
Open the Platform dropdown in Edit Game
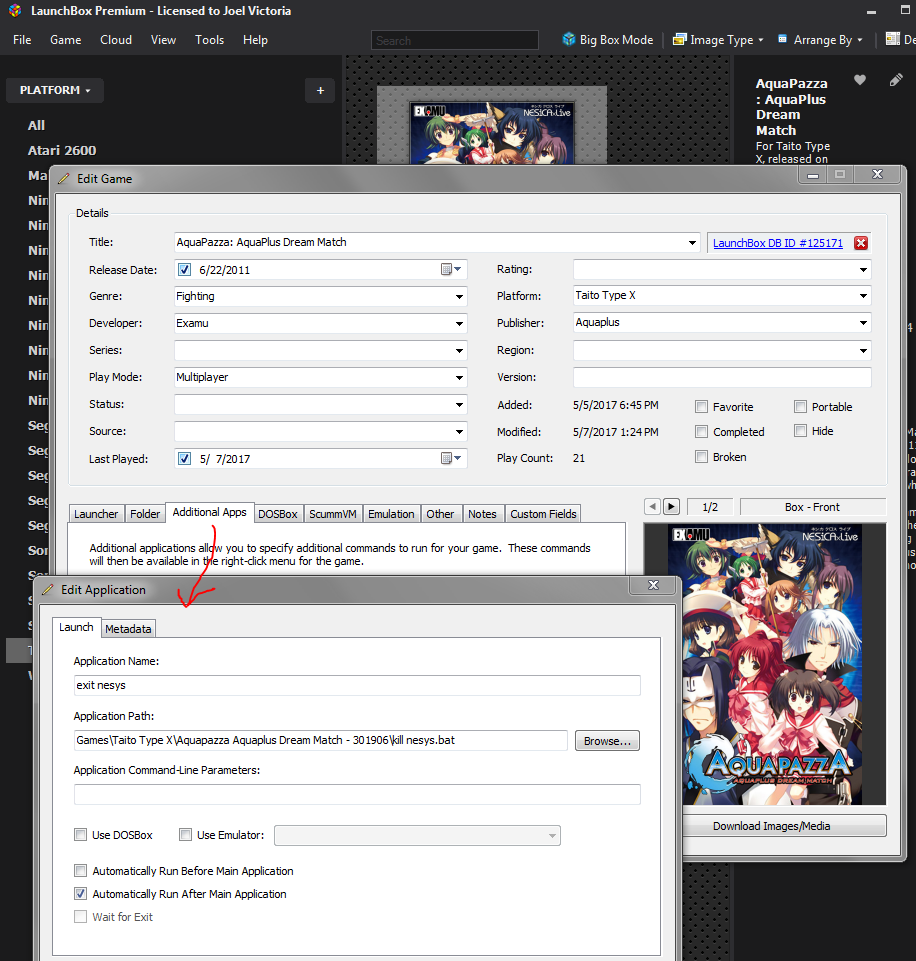(x=863, y=296)
